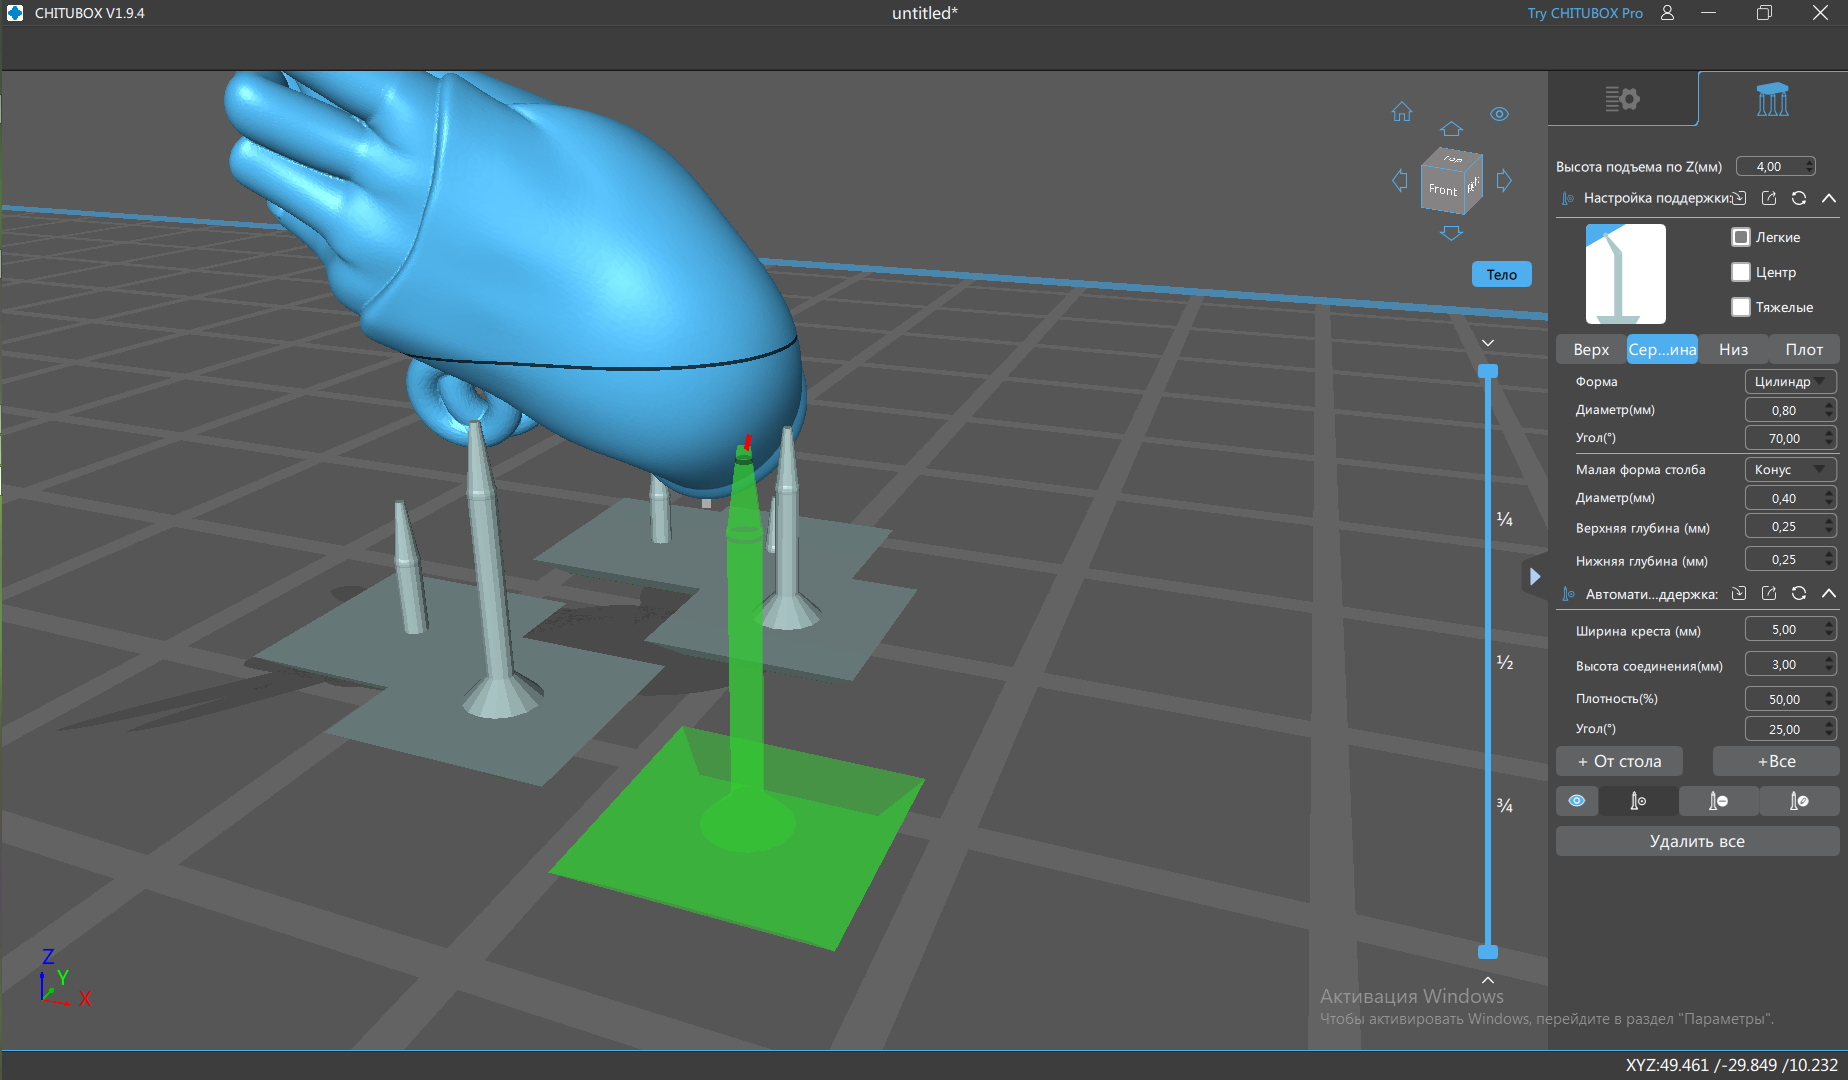Select the edit support tool icon

point(1799,801)
